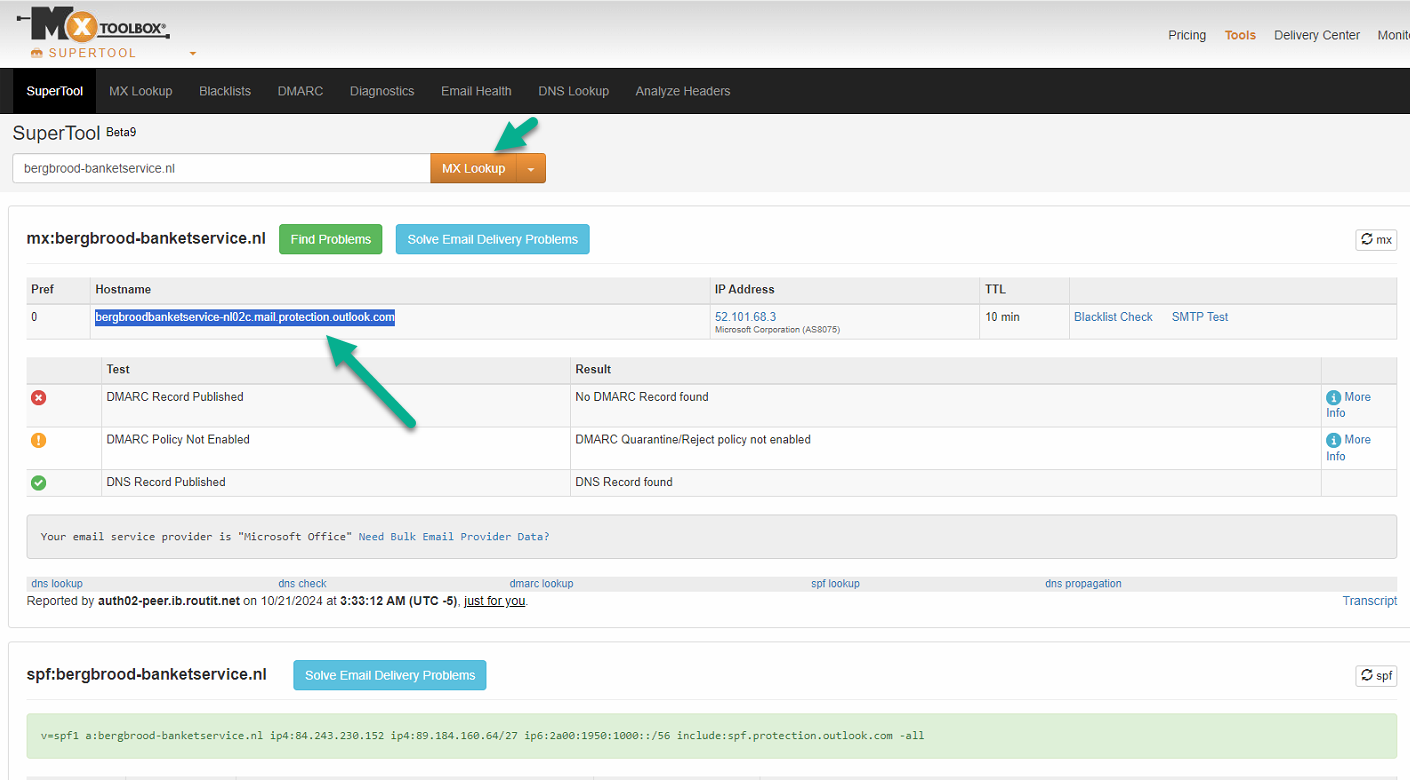Click the highlighted outlook.com hostname
Image resolution: width=1410 pixels, height=780 pixels.
click(245, 317)
